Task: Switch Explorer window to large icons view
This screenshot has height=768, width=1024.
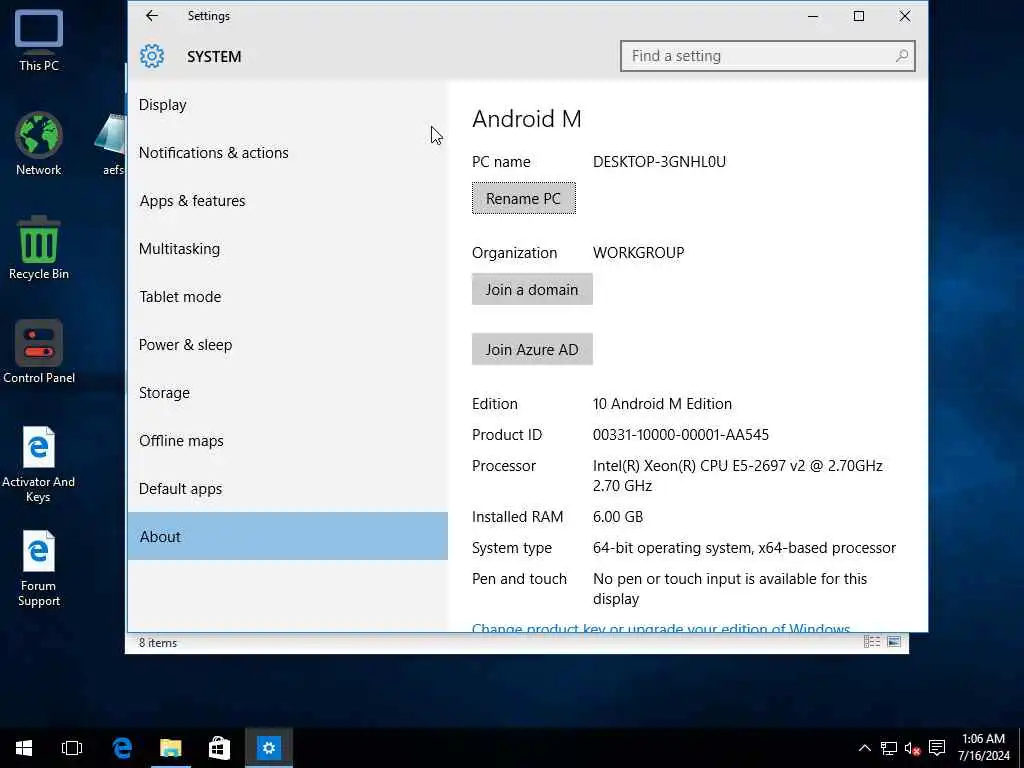Action: pos(894,642)
